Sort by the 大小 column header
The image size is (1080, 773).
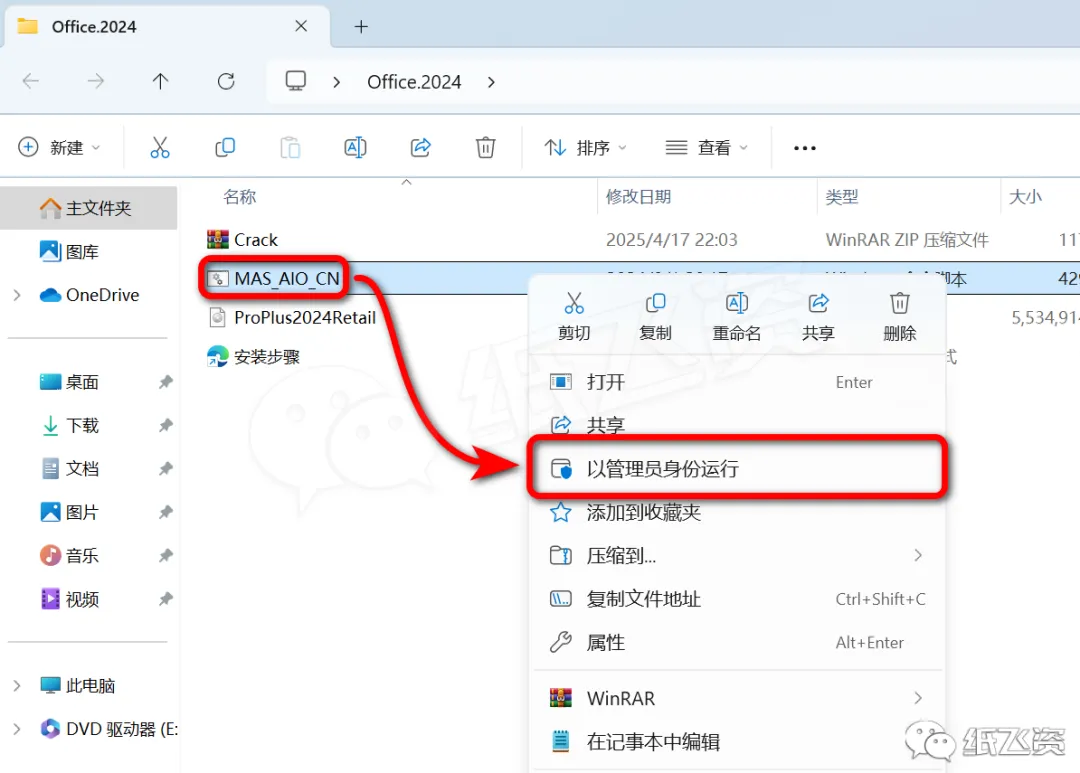pyautogui.click(x=1025, y=196)
